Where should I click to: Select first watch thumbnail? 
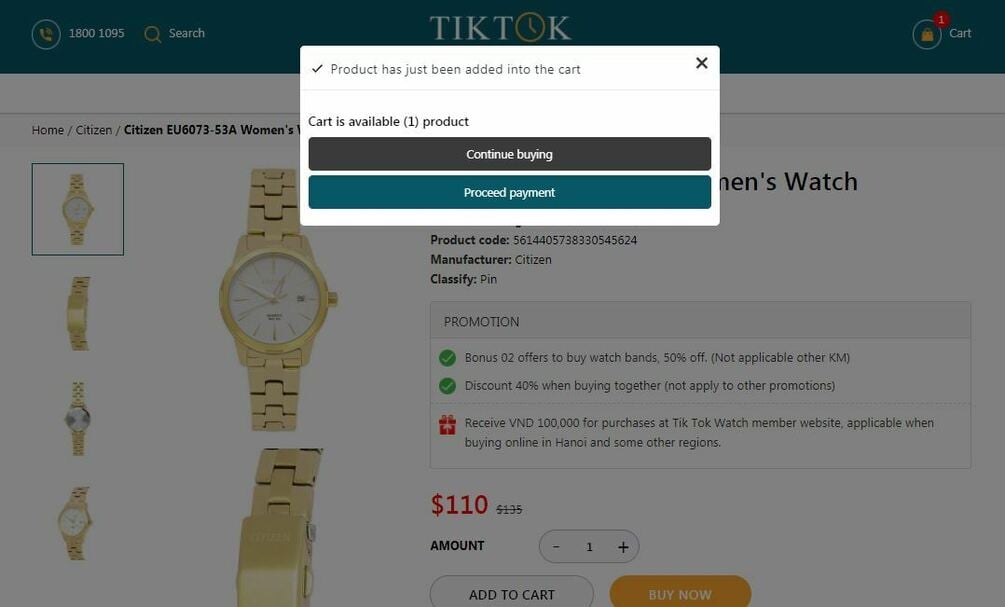pos(78,209)
